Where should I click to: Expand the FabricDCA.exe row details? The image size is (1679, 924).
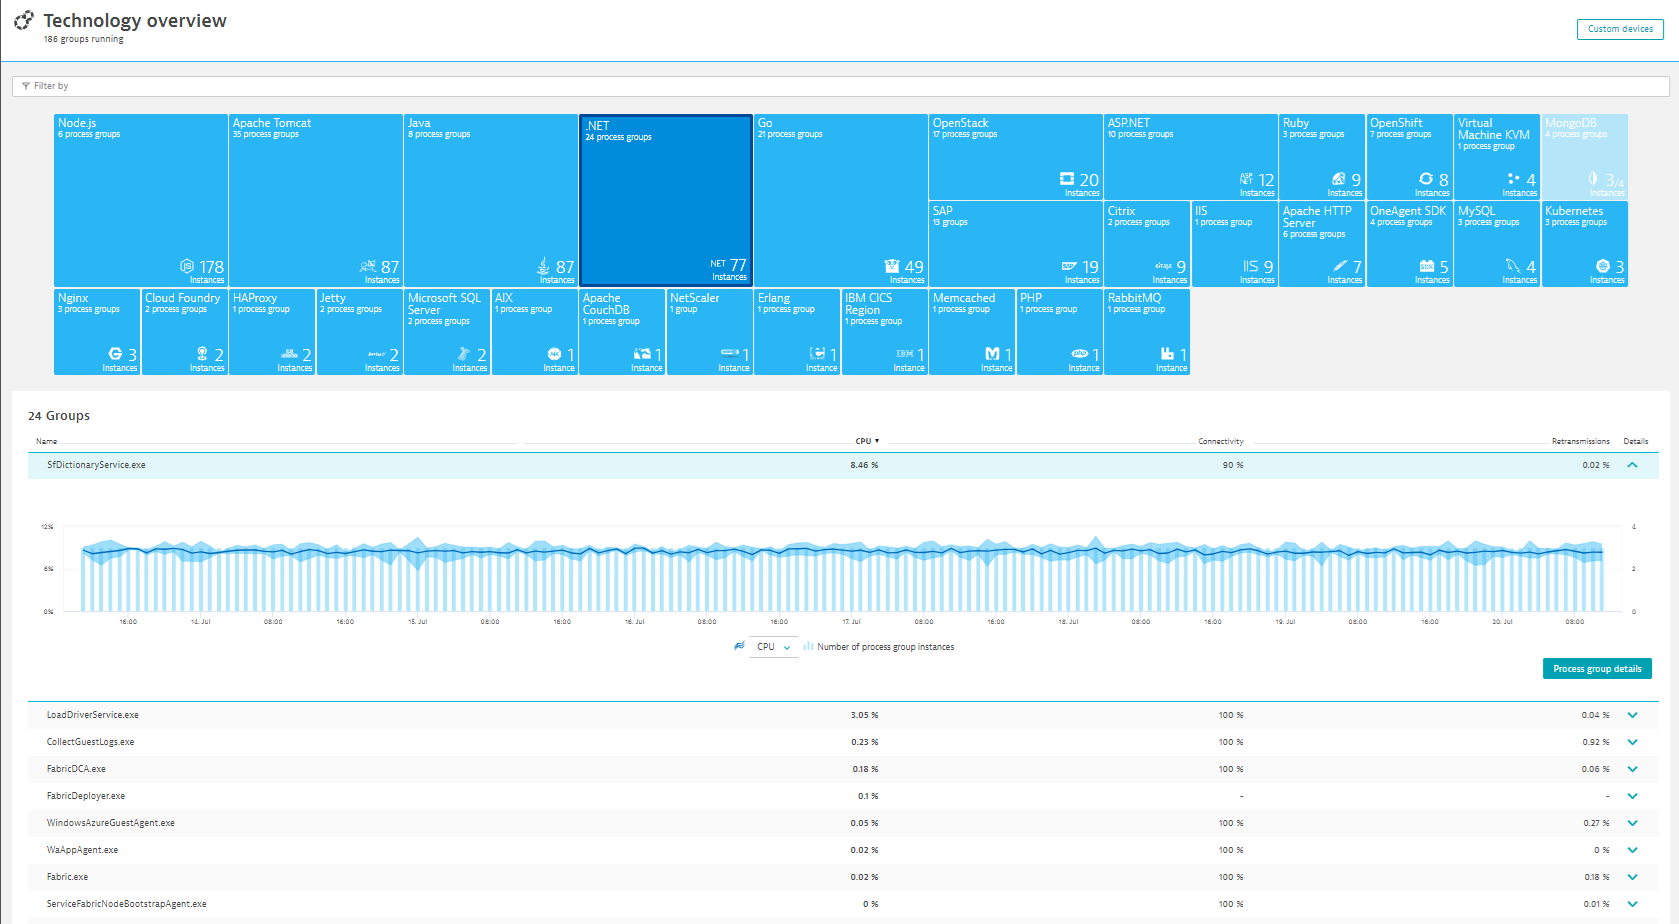(1632, 769)
